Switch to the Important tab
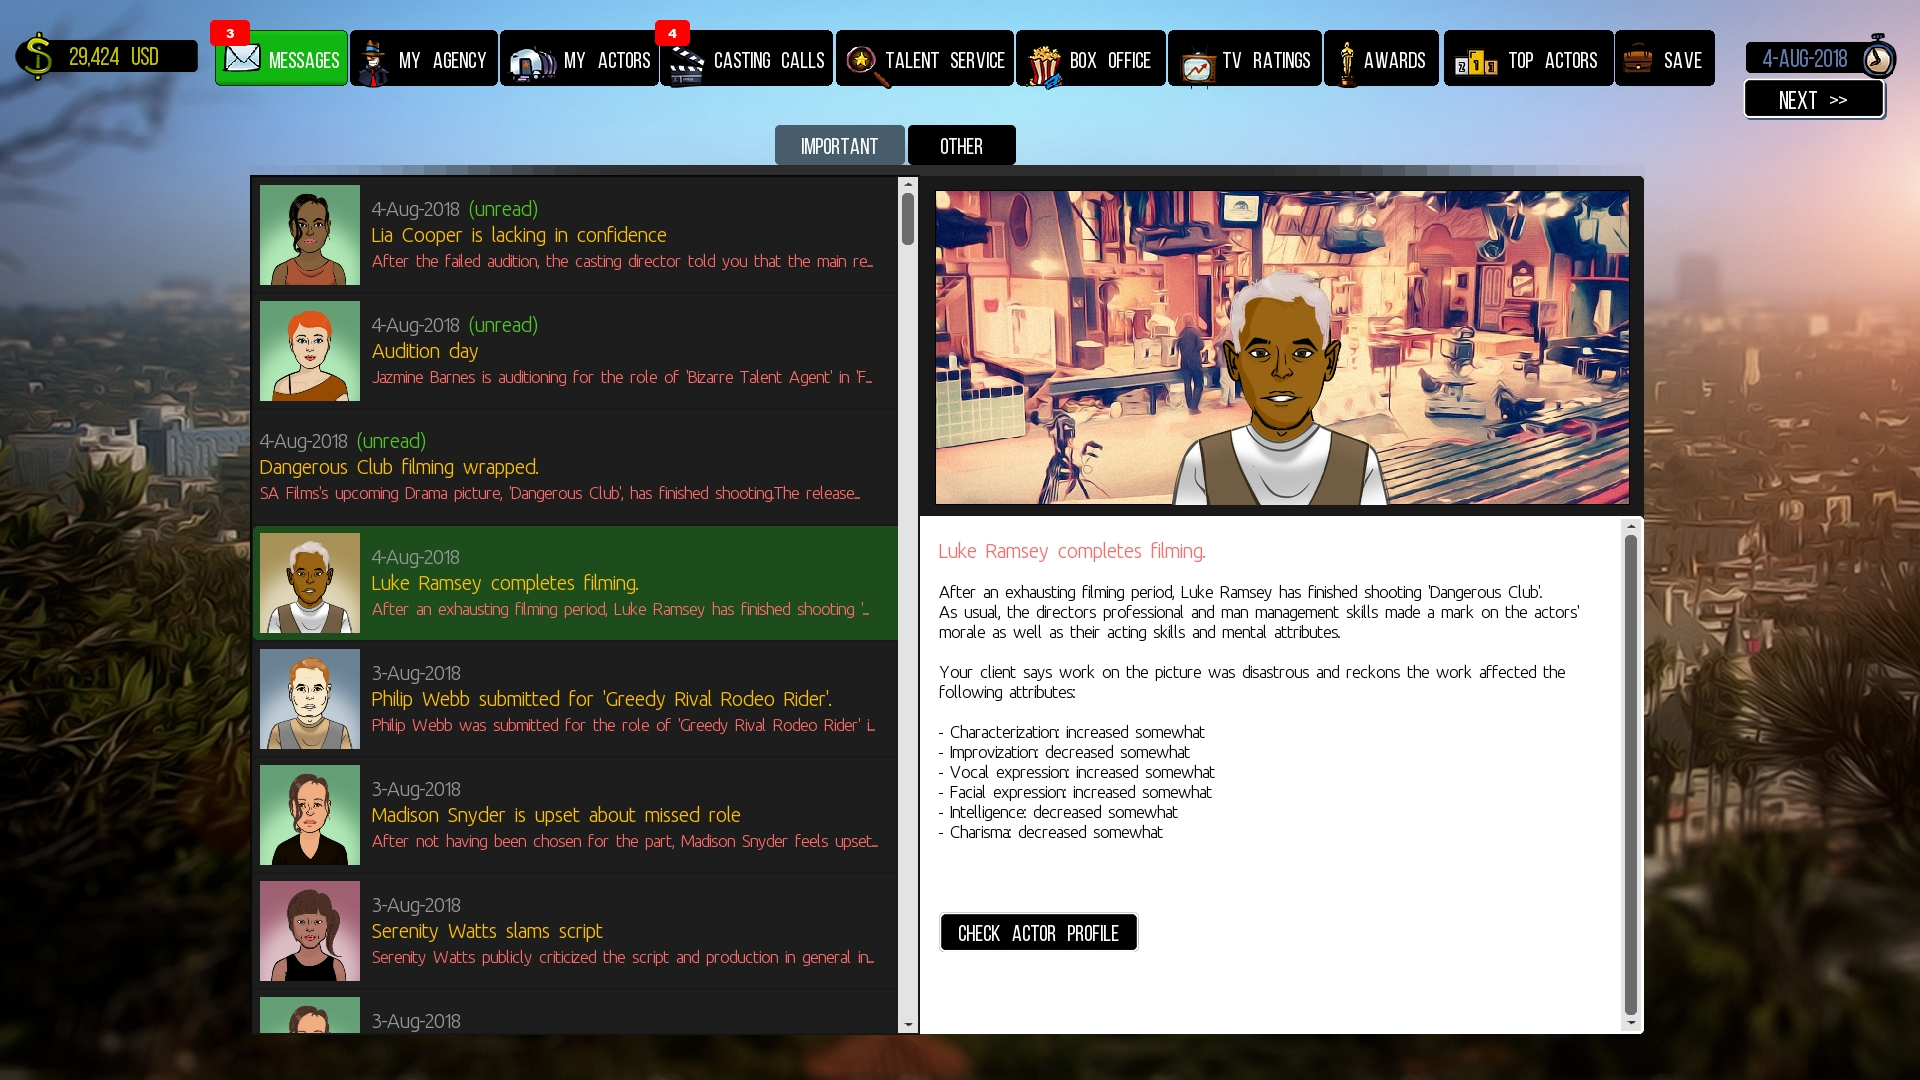This screenshot has width=1920, height=1080. pyautogui.click(x=839, y=146)
